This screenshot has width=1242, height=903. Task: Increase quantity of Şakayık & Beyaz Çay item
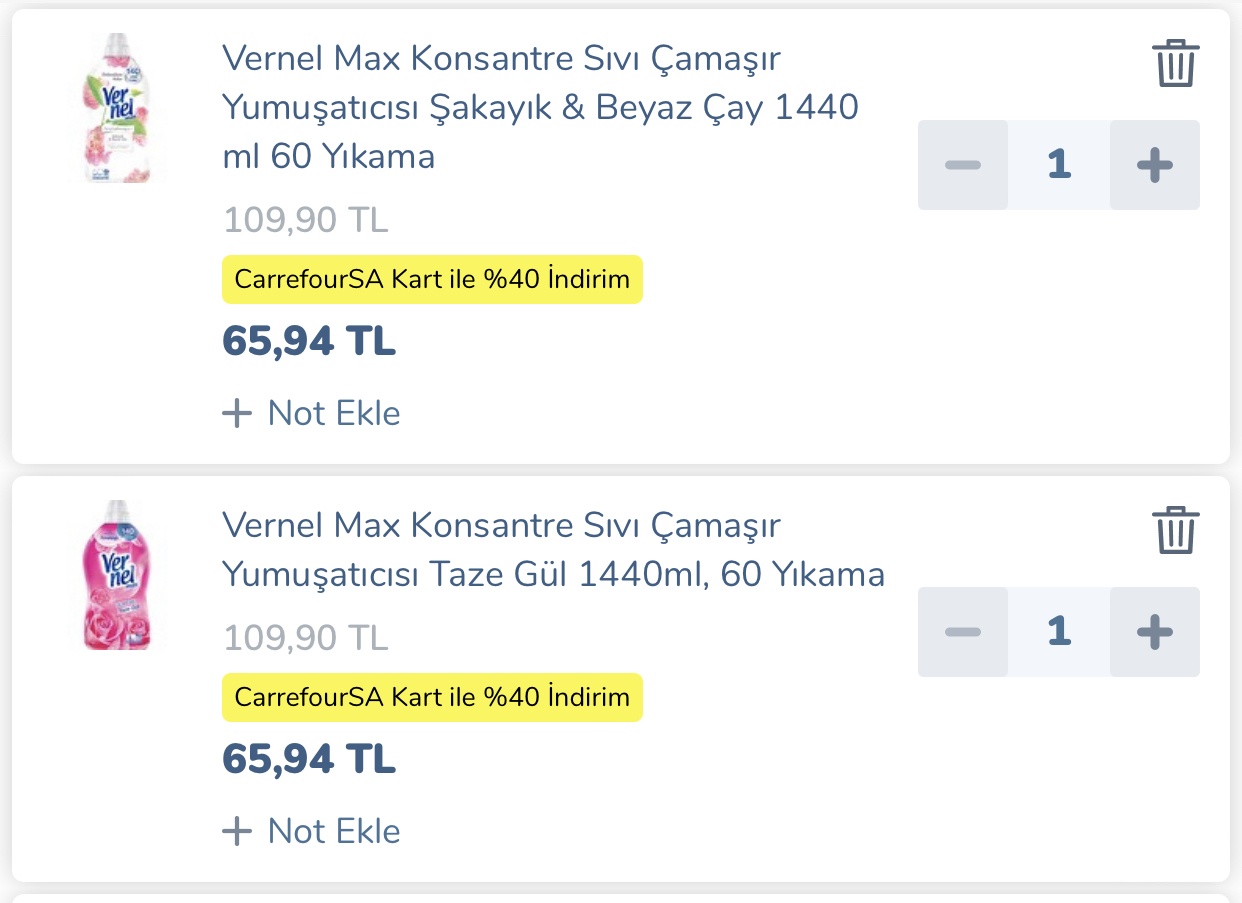click(1155, 165)
